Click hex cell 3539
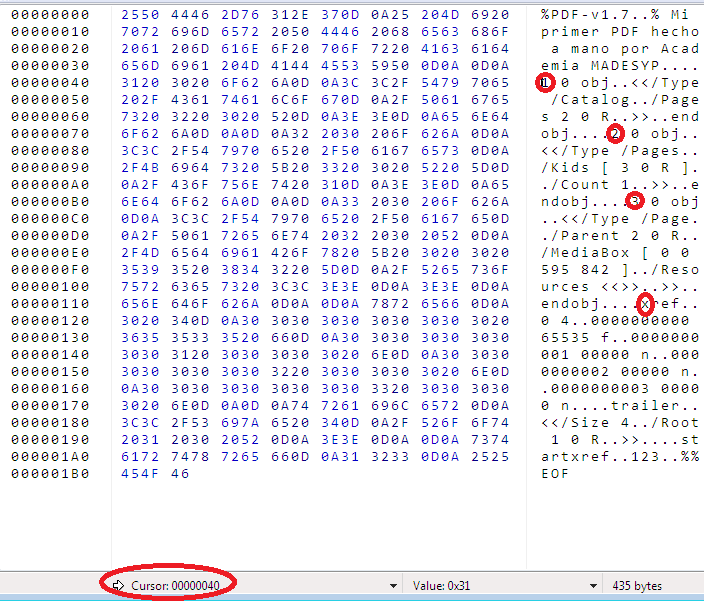 point(140,270)
